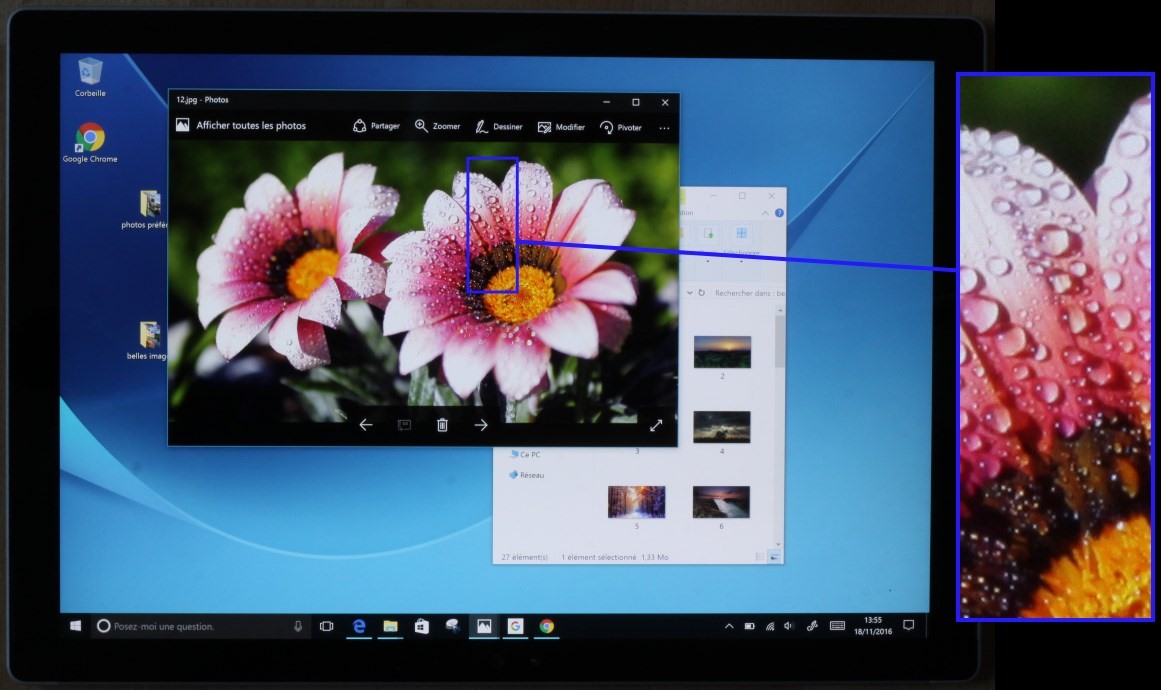This screenshot has height=690, width=1161.
Task: Select the Zoomer magnifier tool
Action: click(x=437, y=127)
